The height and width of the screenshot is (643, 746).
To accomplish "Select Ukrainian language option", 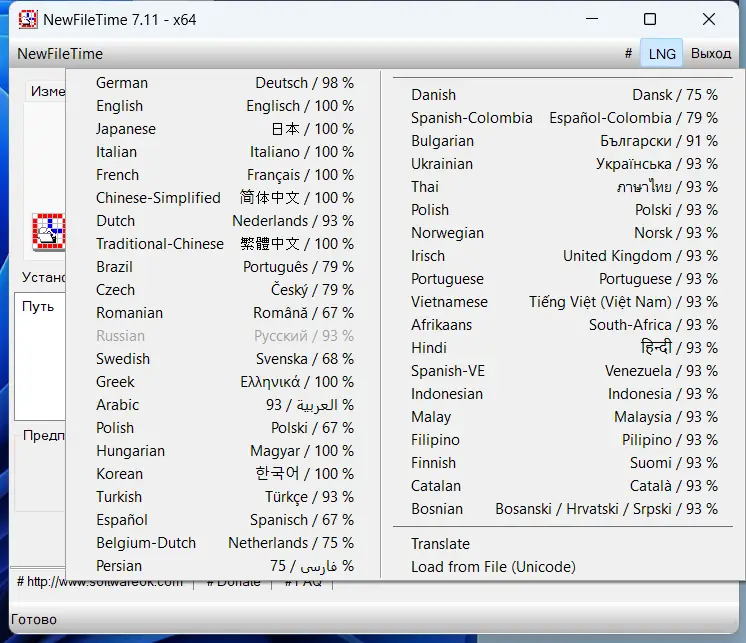I will coord(563,164).
